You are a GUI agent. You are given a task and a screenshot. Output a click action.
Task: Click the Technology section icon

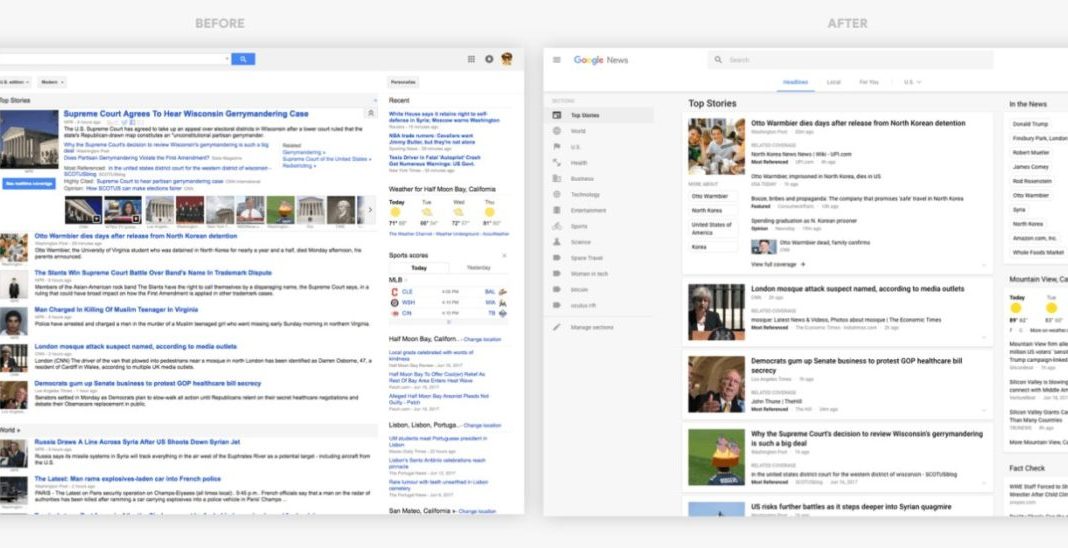[x=556, y=194]
